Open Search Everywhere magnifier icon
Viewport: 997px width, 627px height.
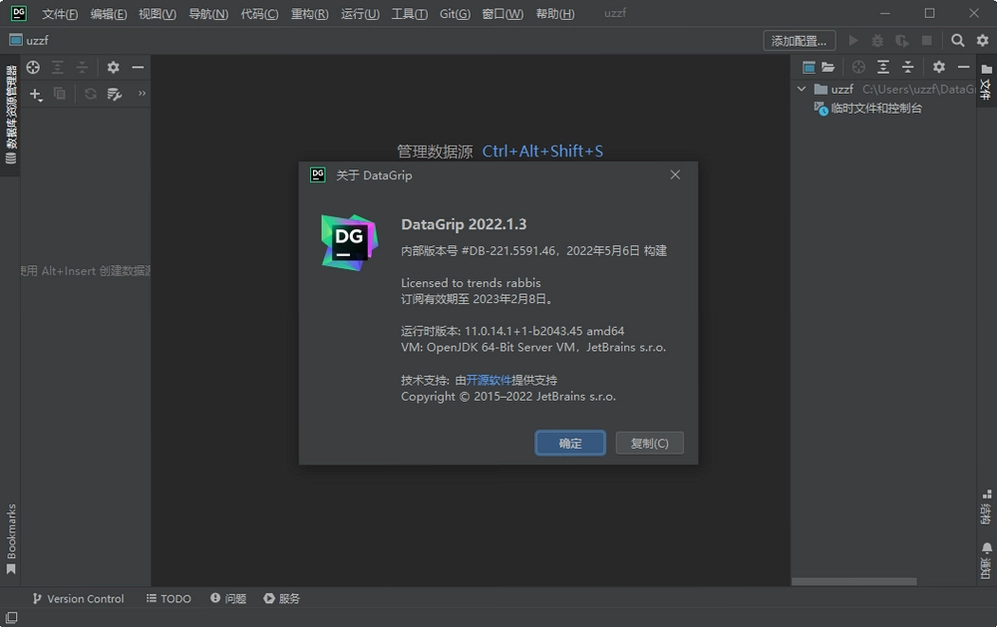(x=958, y=41)
